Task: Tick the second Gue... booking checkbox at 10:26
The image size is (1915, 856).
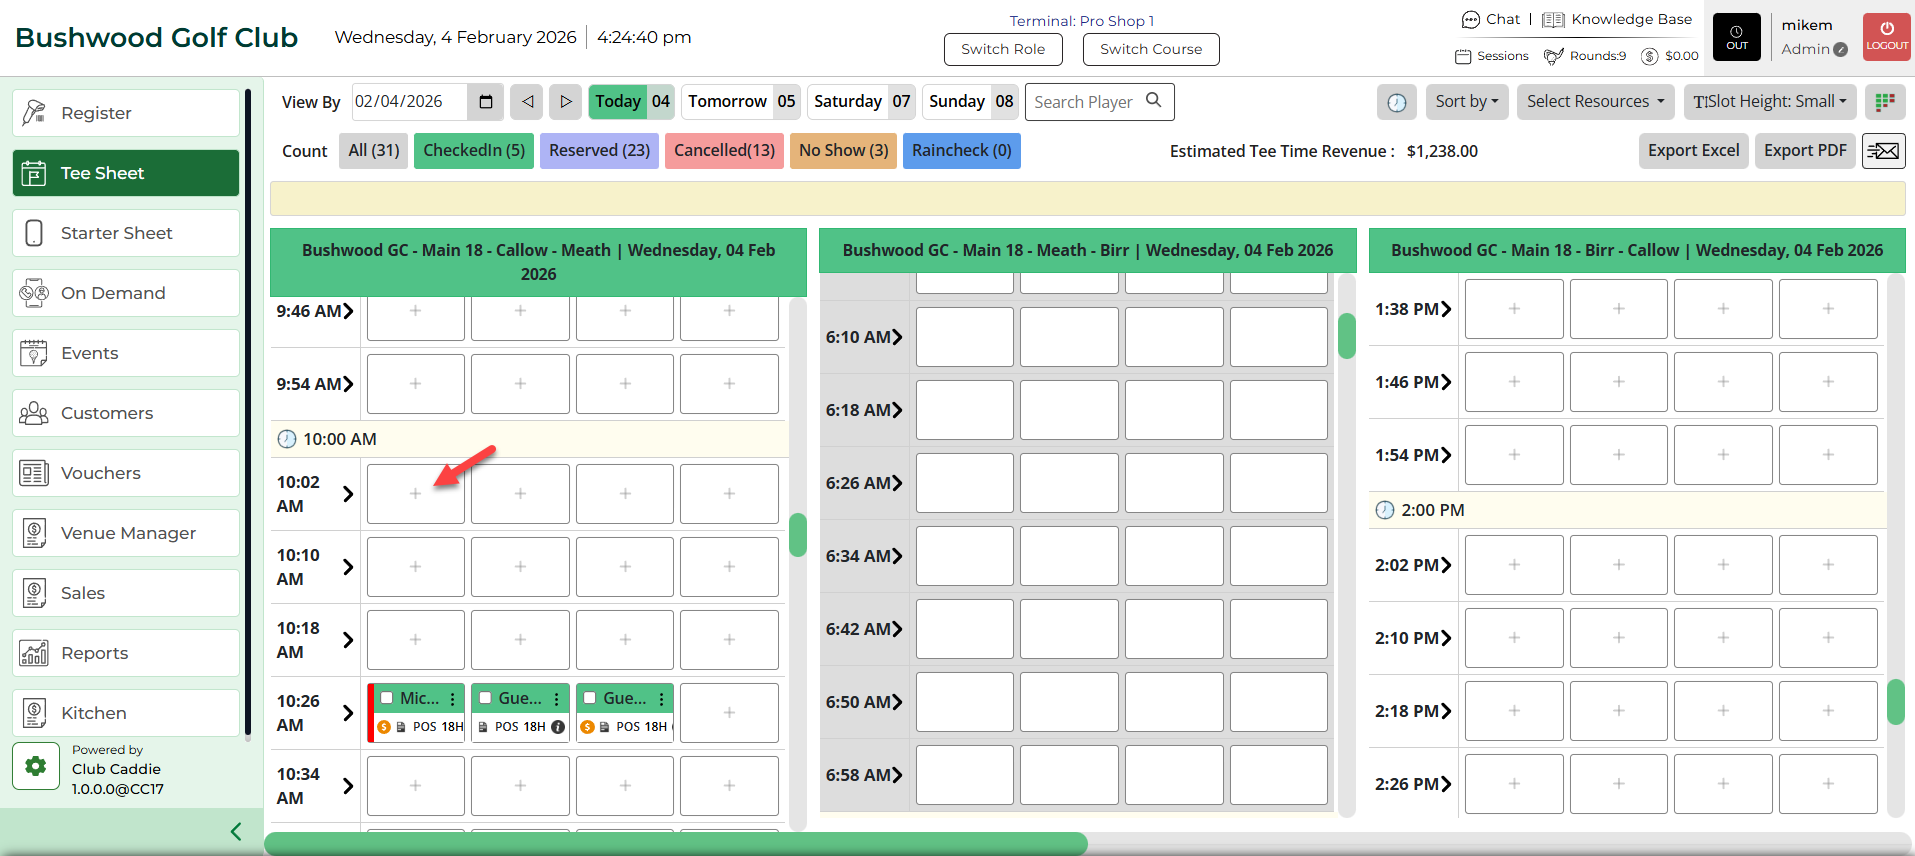Action: point(590,698)
